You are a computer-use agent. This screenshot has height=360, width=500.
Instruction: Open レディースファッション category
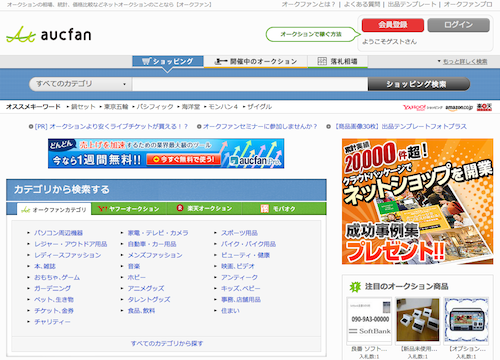click(68, 255)
